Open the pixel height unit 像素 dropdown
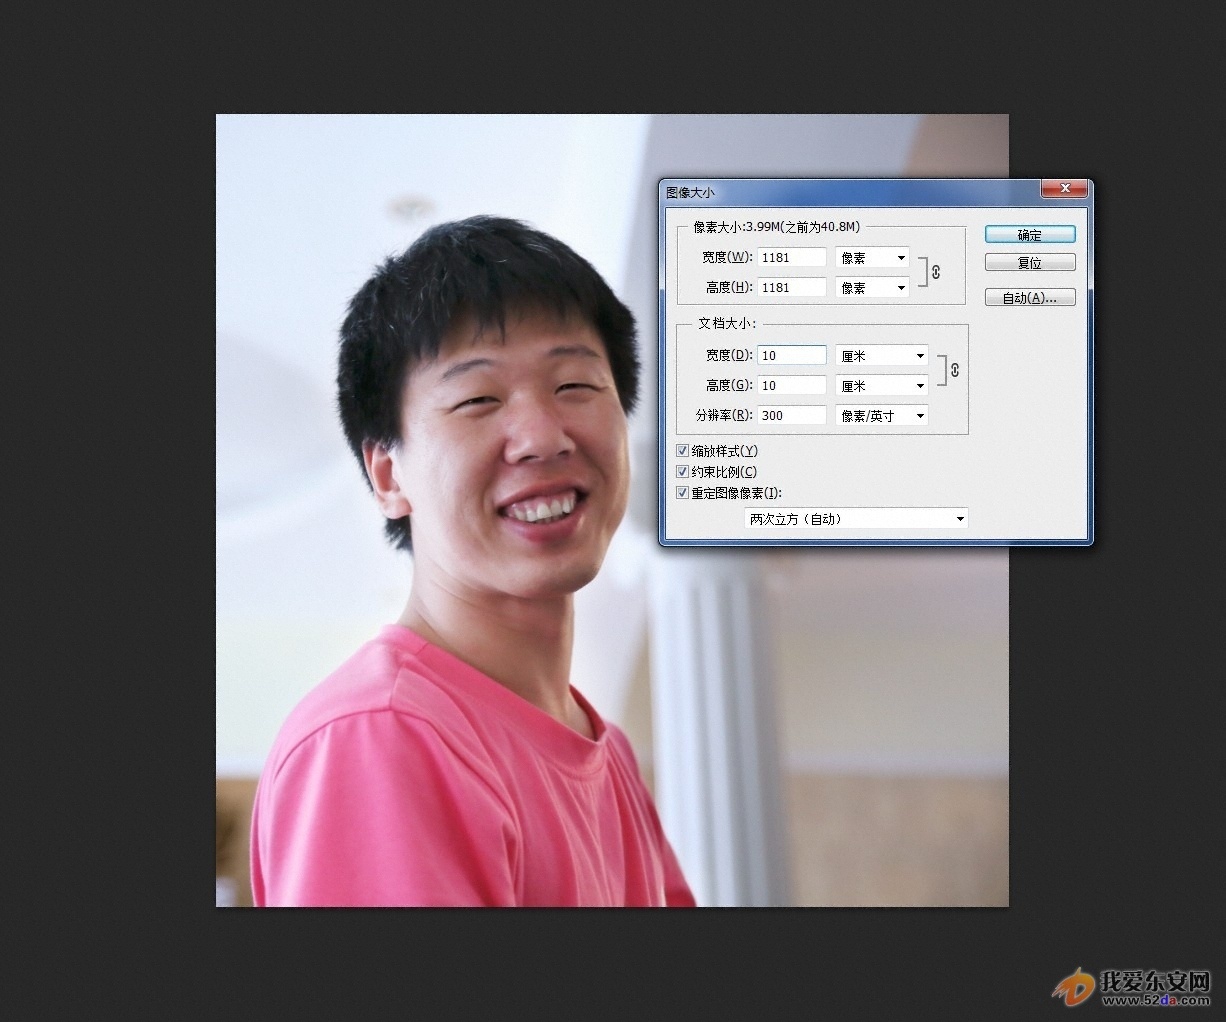 point(872,288)
